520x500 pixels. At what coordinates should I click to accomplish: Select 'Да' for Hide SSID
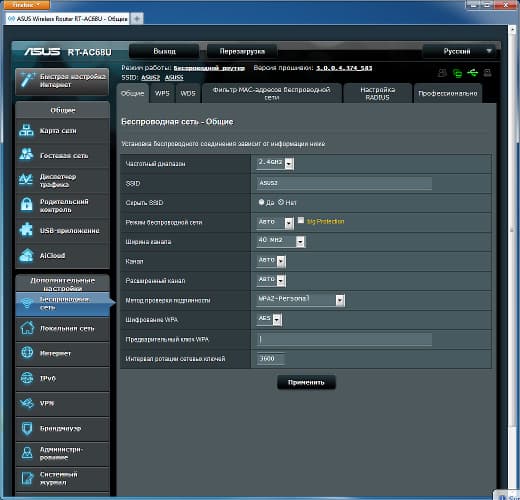pyautogui.click(x=261, y=202)
